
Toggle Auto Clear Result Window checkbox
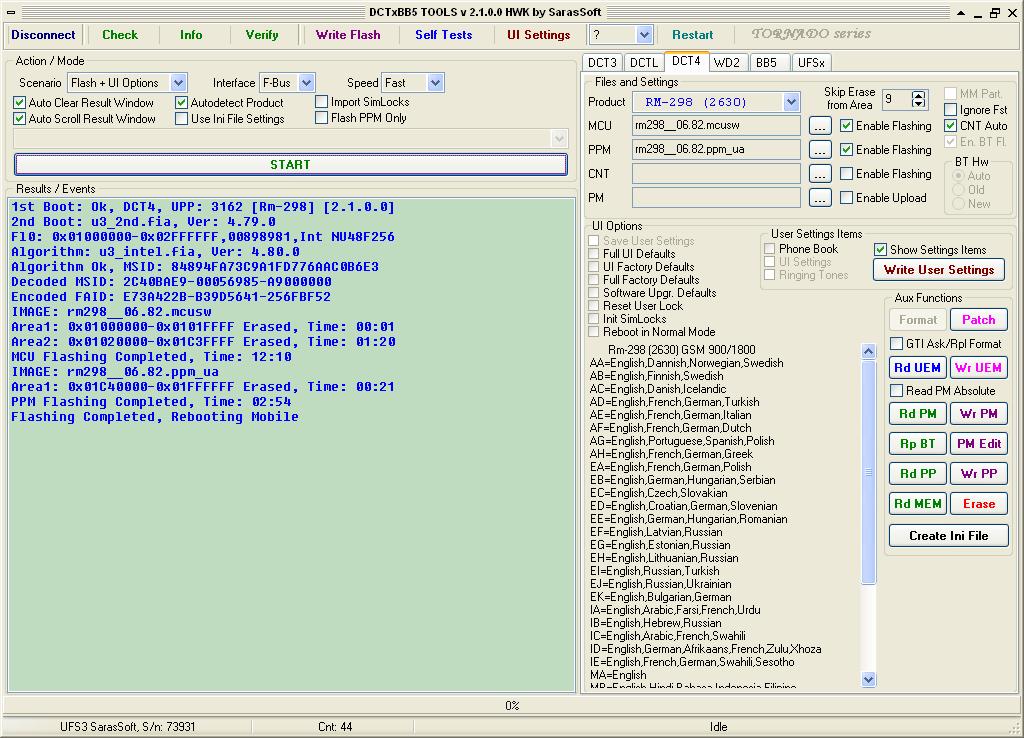pyautogui.click(x=20, y=103)
